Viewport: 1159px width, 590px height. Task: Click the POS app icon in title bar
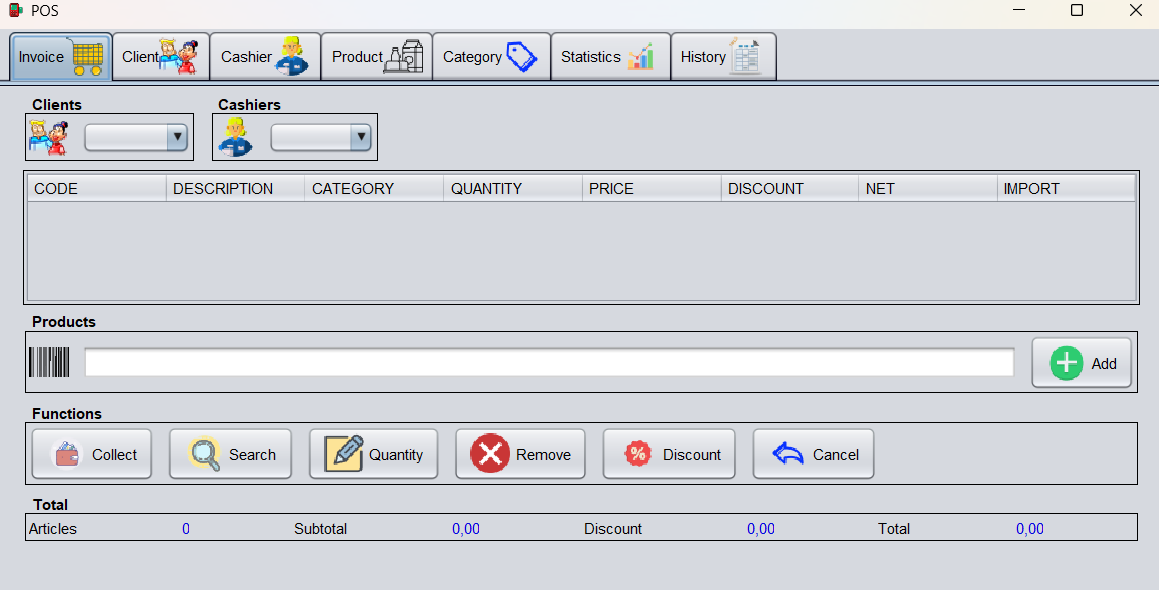coord(16,10)
